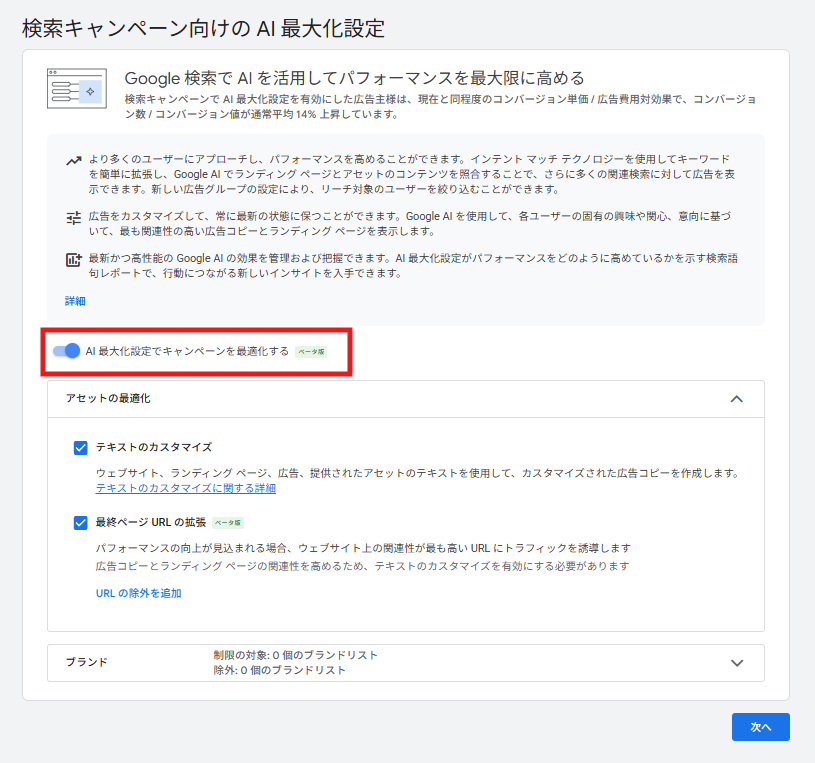Click the Google 検索で AI を活用 heading
The height and width of the screenshot is (763, 815).
(354, 78)
